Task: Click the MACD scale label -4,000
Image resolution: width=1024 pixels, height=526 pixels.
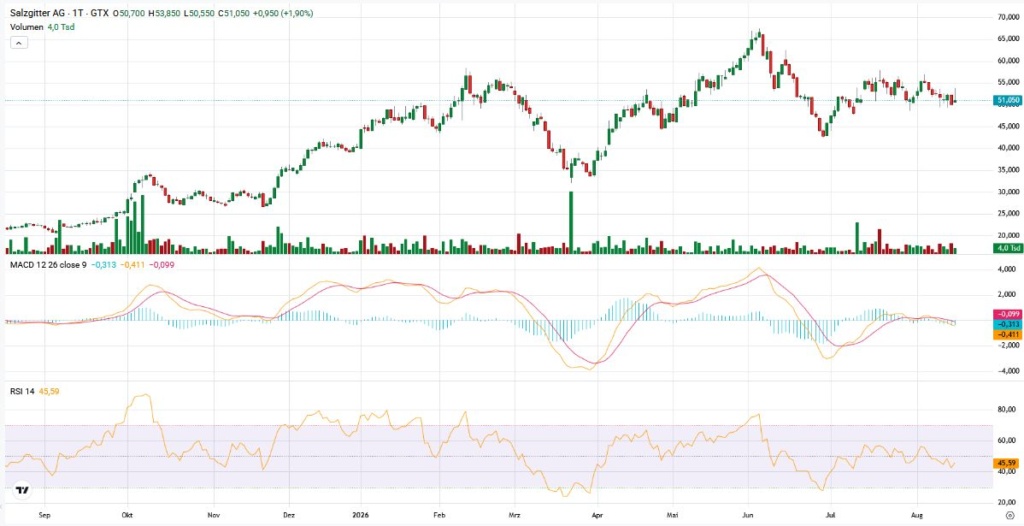Action: (1006, 372)
